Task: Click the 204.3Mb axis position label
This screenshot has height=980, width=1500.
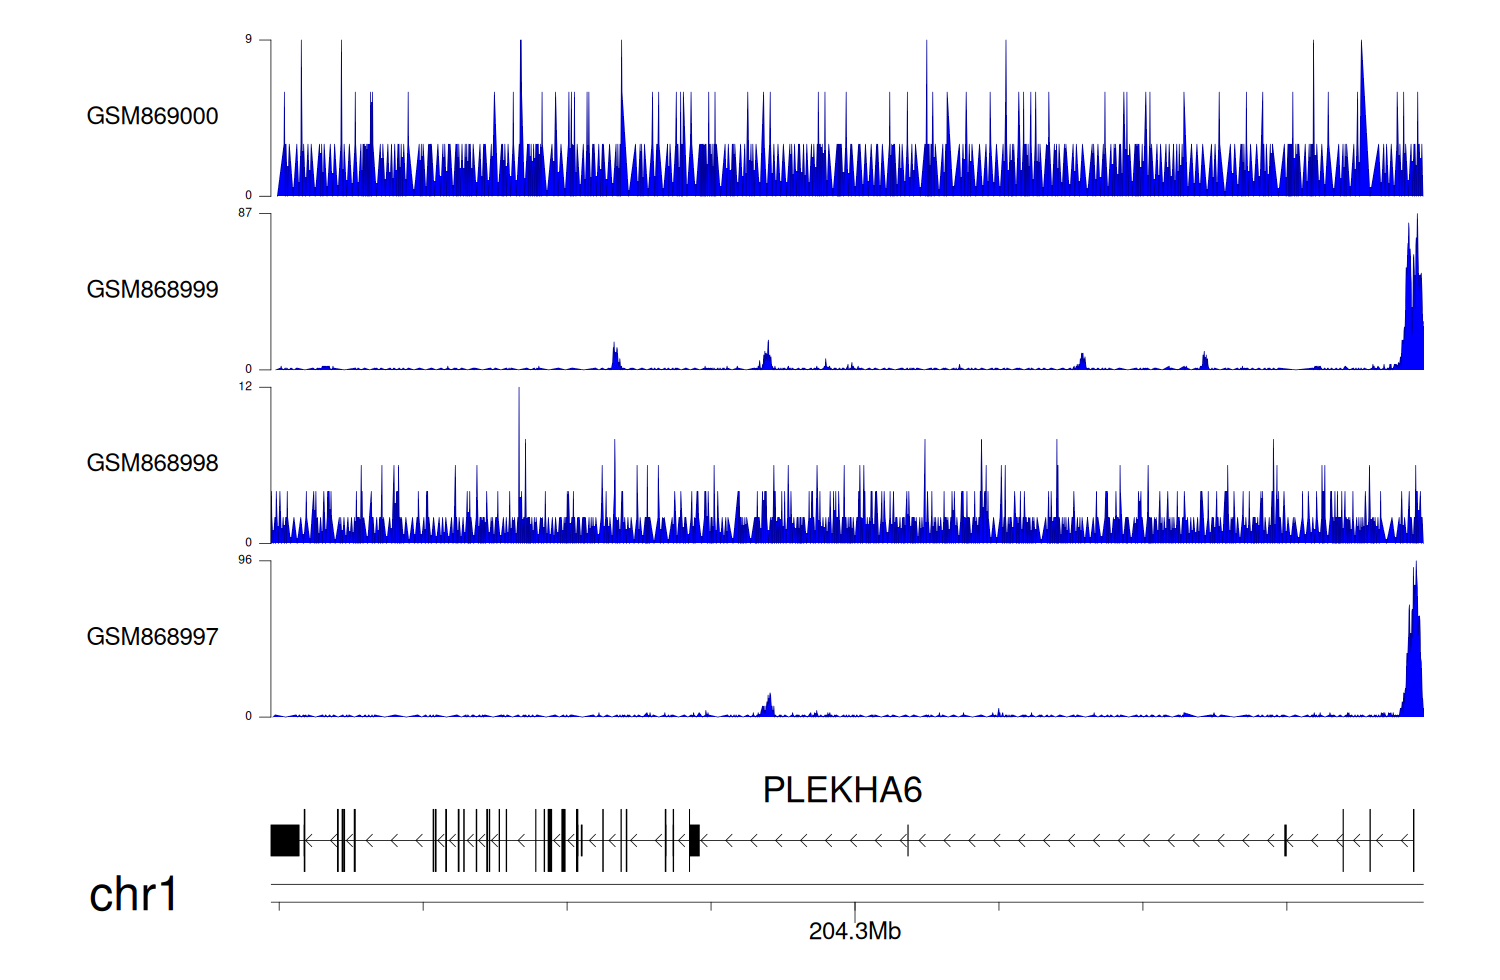Action: tap(854, 931)
